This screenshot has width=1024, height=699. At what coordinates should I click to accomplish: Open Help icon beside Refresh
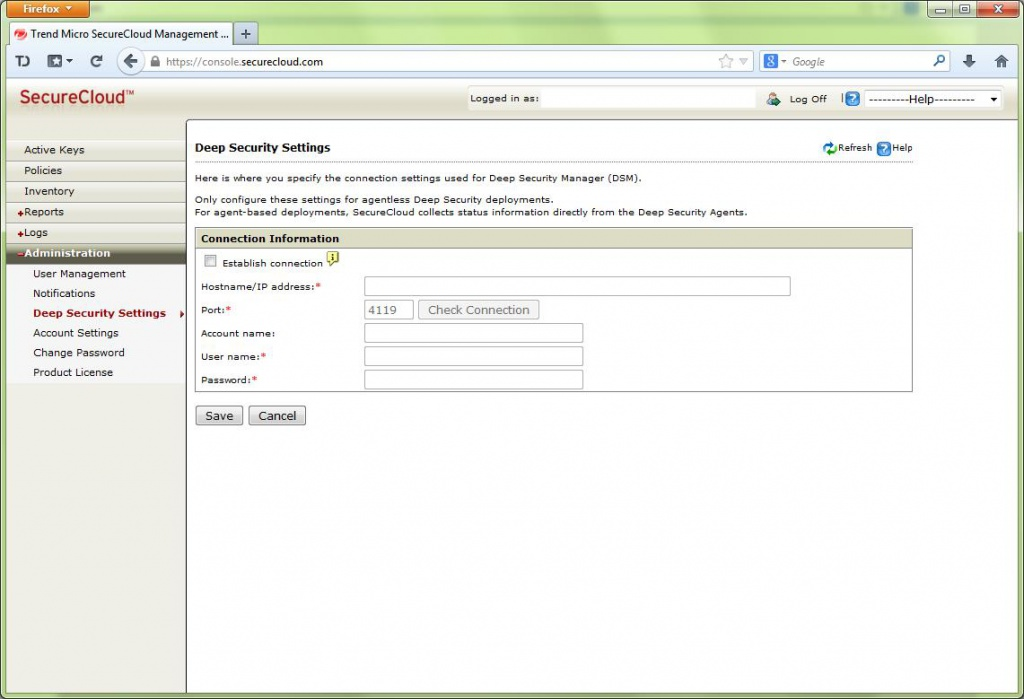tap(884, 148)
